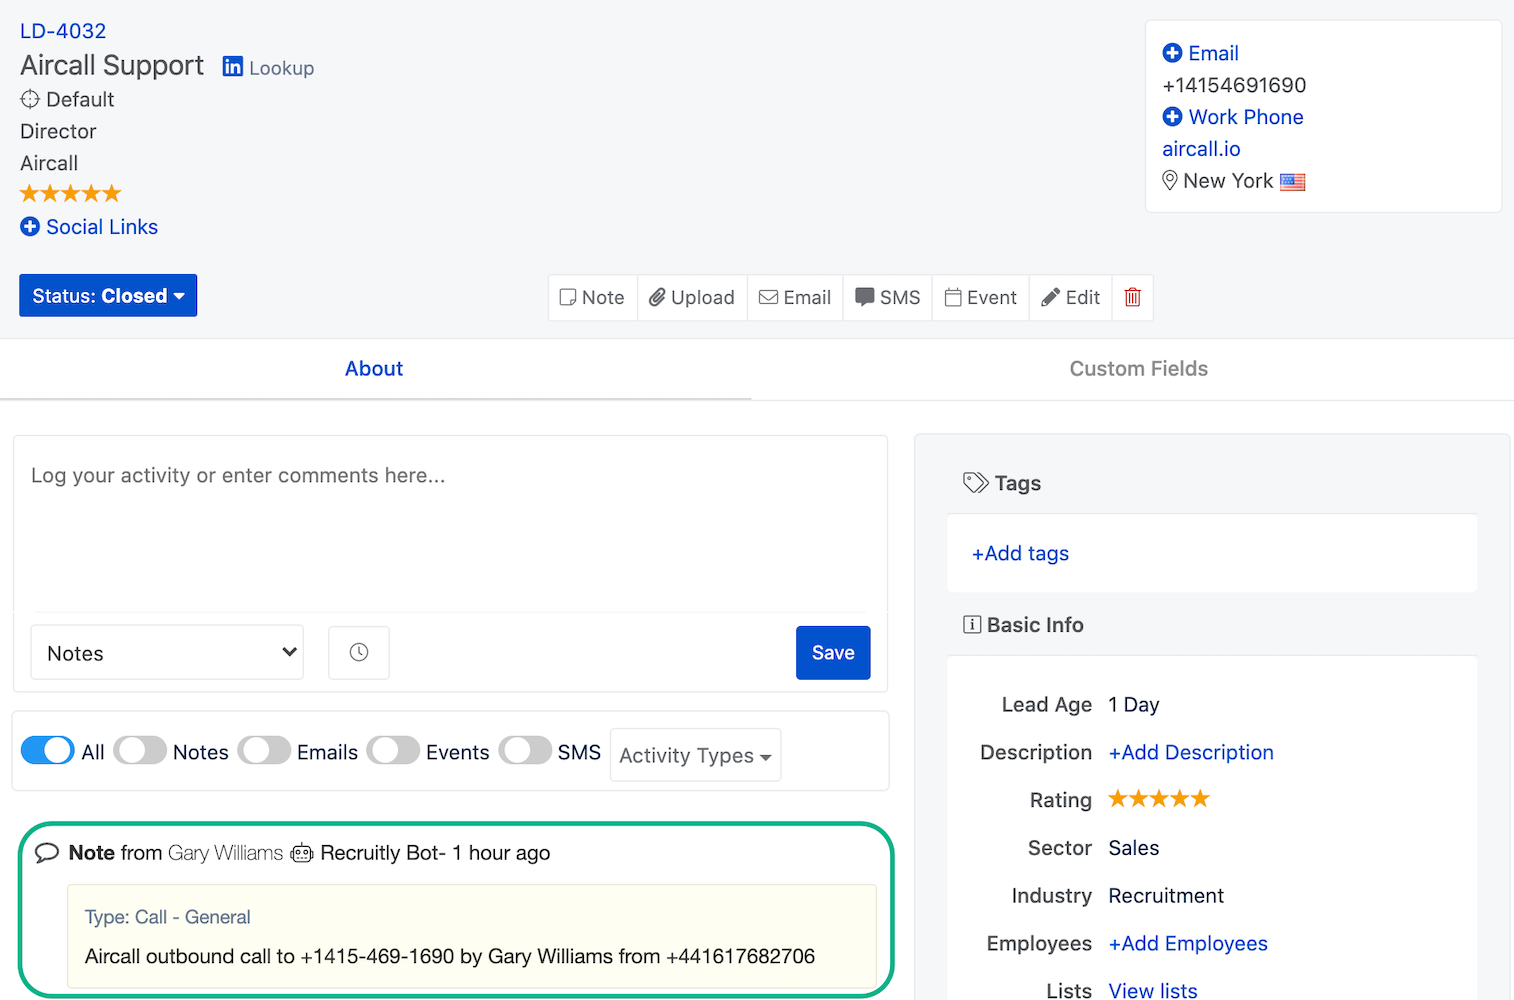Click the Lead Age value 1 Day
The width and height of the screenshot is (1514, 1000).
1134,704
